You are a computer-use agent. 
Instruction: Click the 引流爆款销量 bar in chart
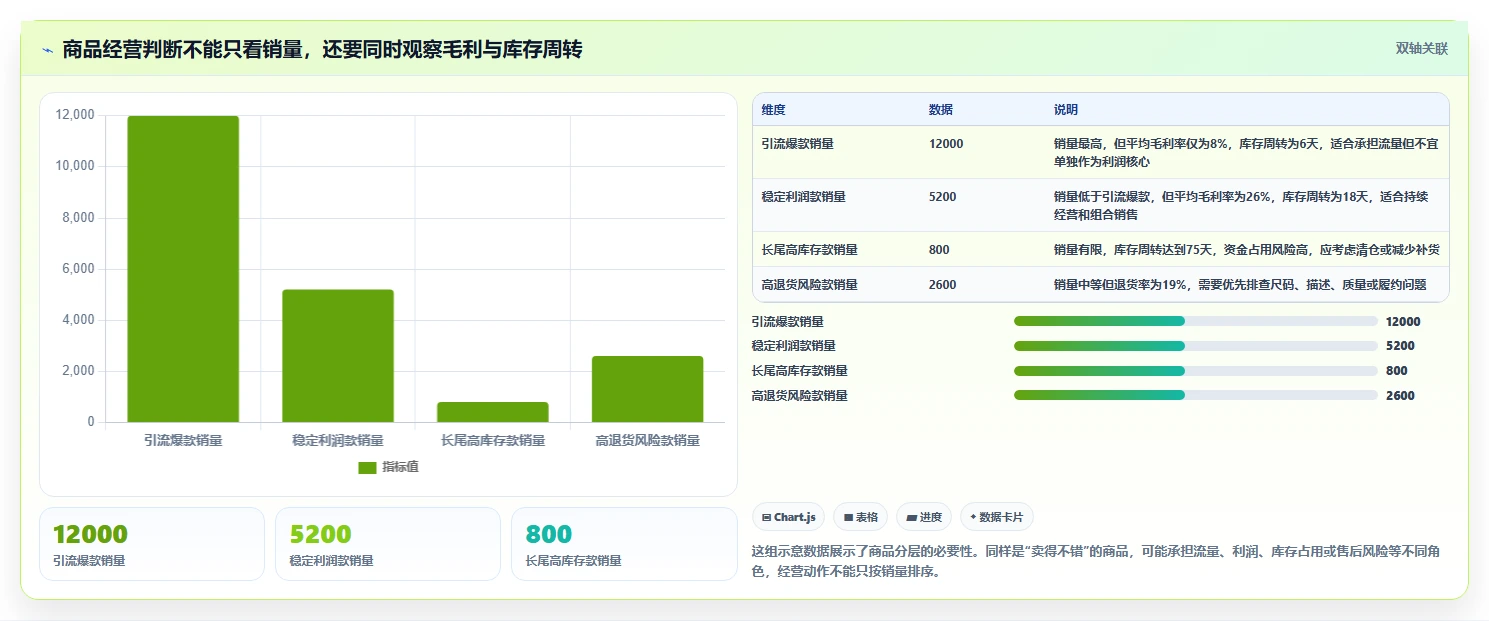[x=183, y=269]
